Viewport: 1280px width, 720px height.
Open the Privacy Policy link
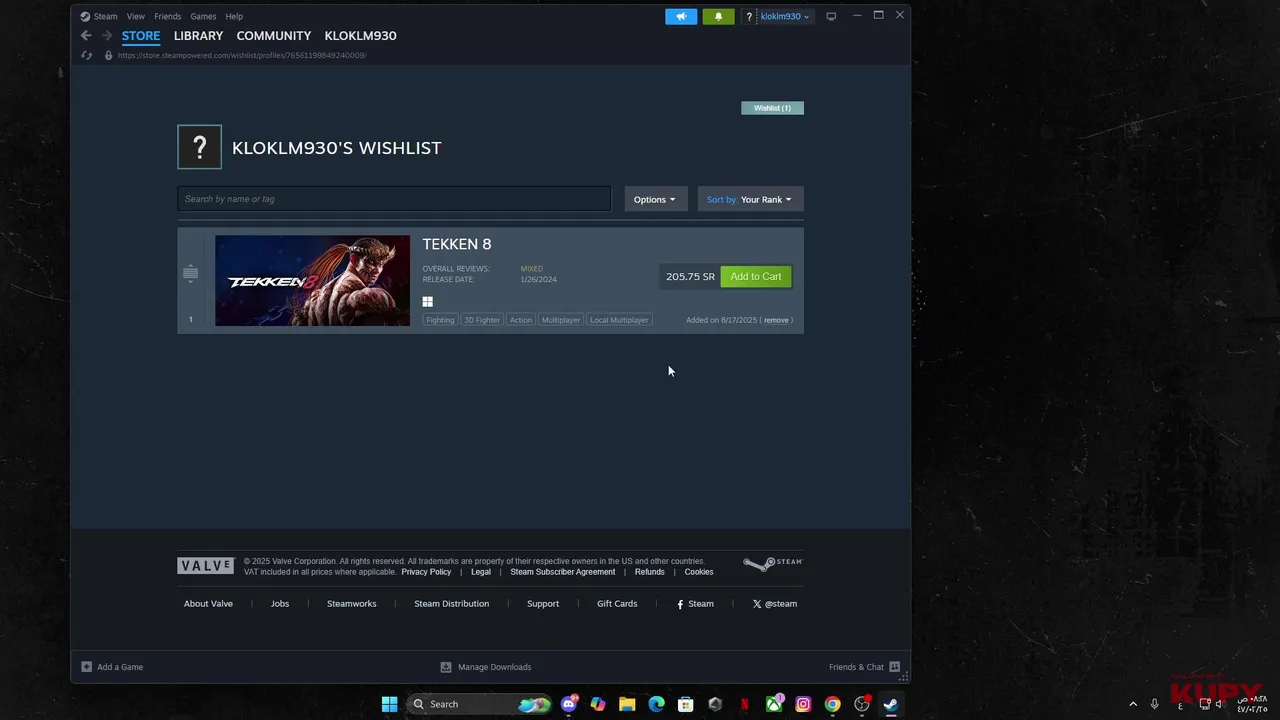(x=426, y=572)
